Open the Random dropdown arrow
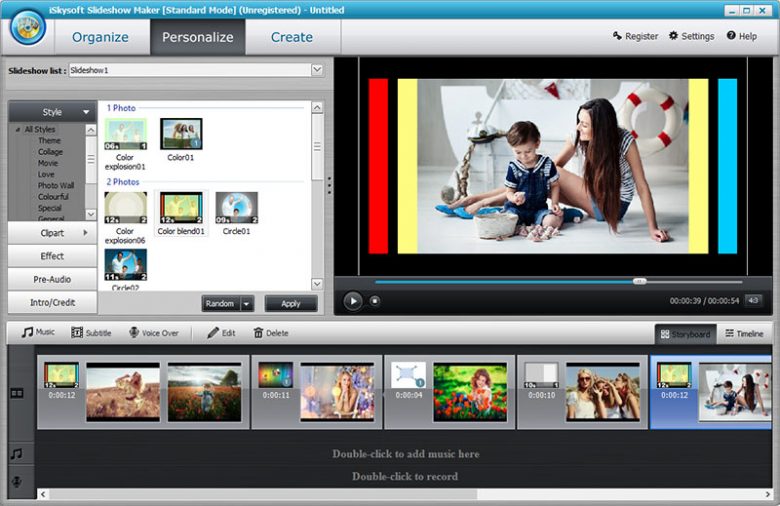This screenshot has height=506, width=780. coord(246,304)
